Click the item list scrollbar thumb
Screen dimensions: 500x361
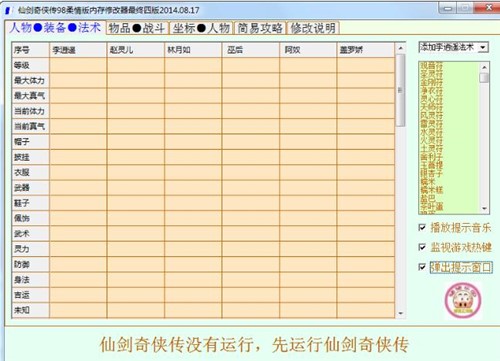point(484,78)
